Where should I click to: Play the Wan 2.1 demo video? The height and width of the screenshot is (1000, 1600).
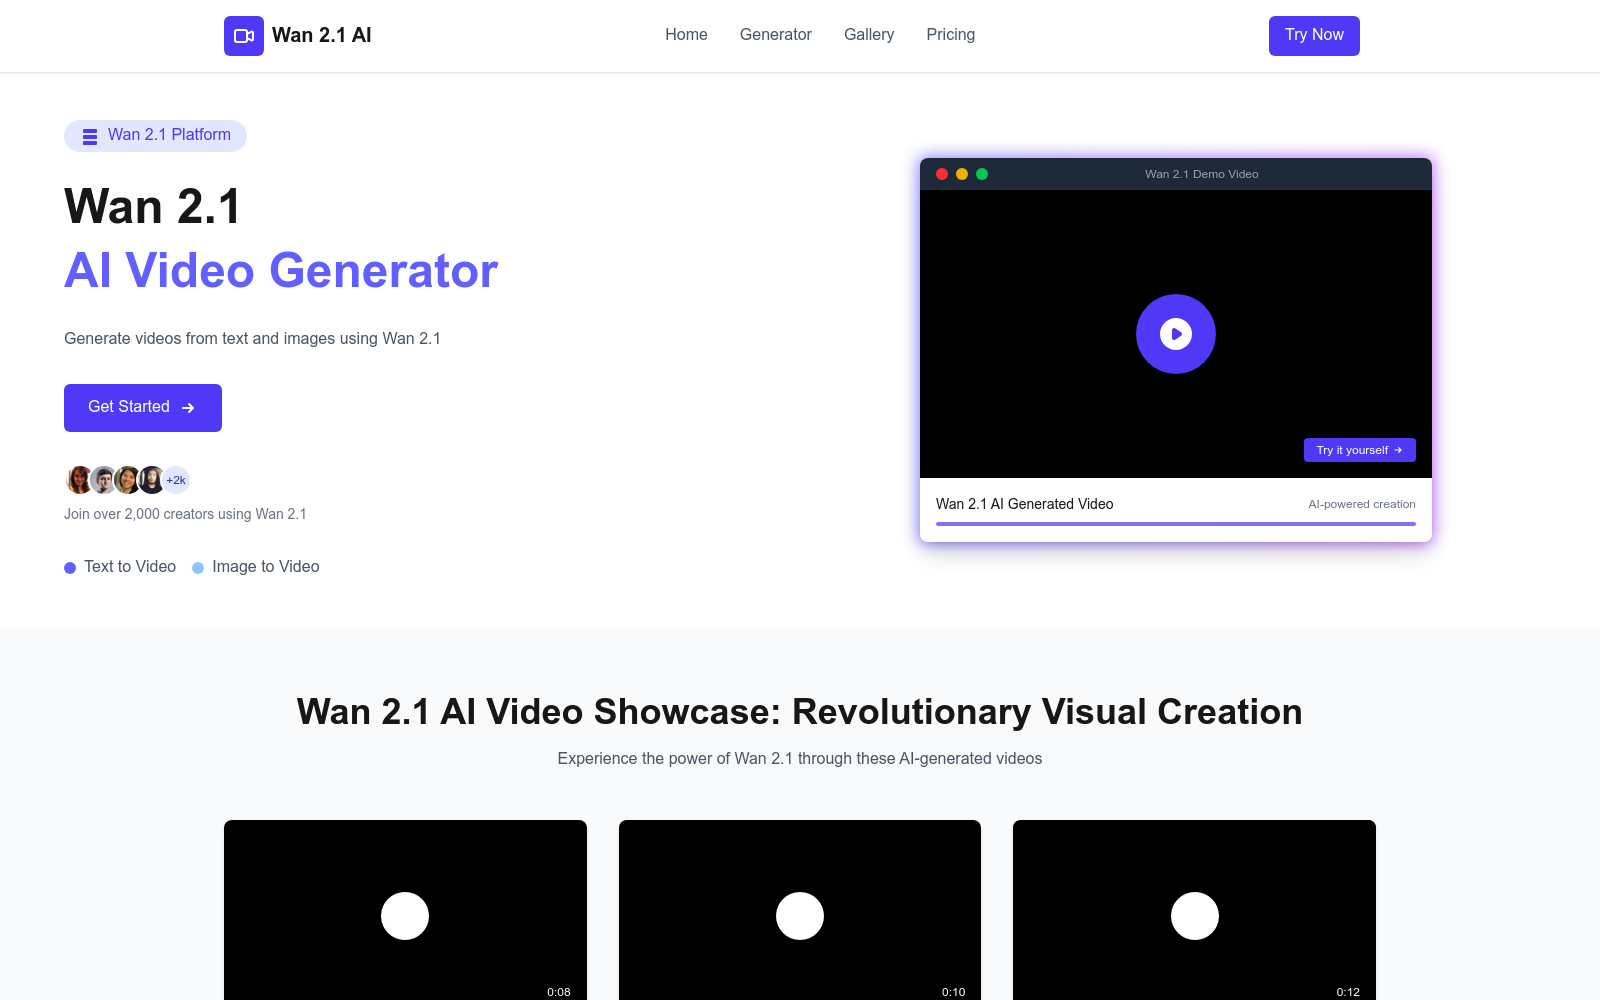pos(1175,334)
